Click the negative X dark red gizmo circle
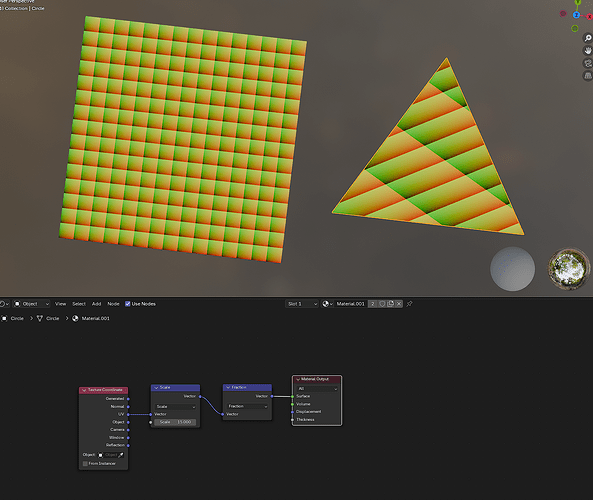The height and width of the screenshot is (500, 593). [x=563, y=14]
